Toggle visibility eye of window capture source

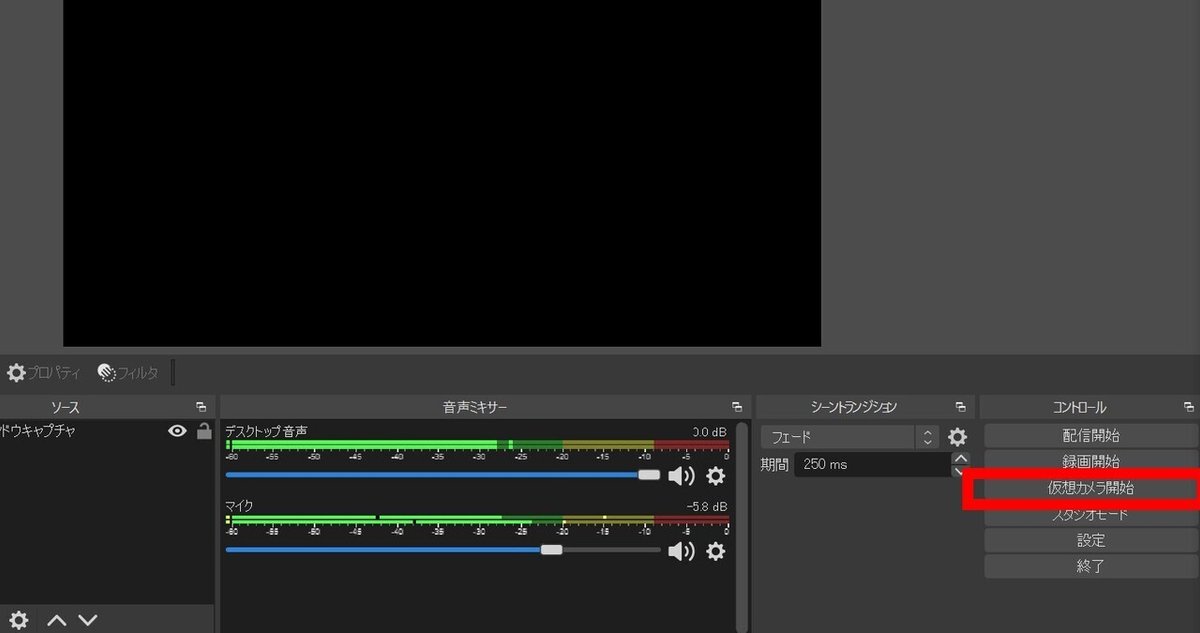178,431
